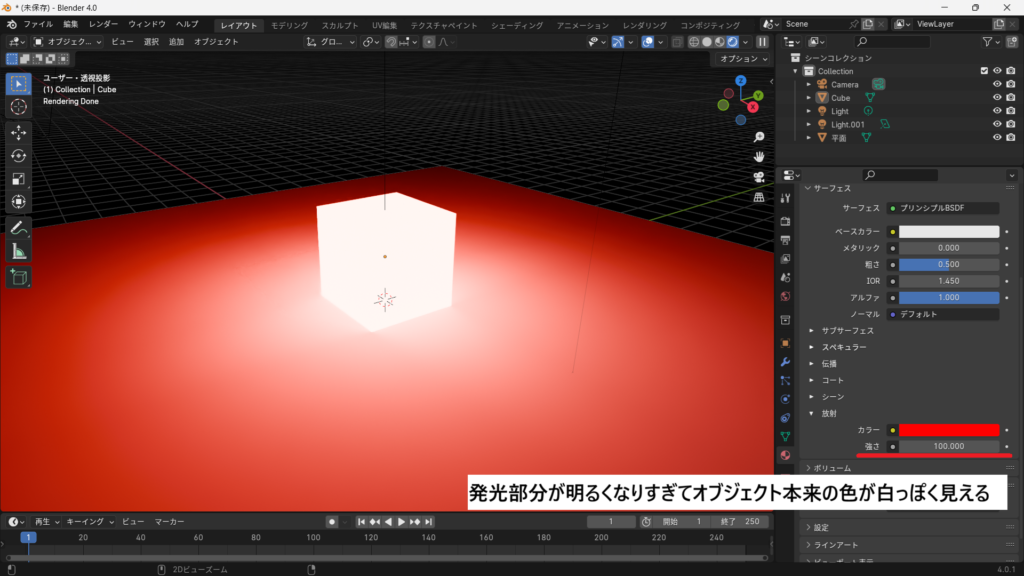The height and width of the screenshot is (576, 1024).
Task: Select the Measure tool
Action: tap(18, 251)
